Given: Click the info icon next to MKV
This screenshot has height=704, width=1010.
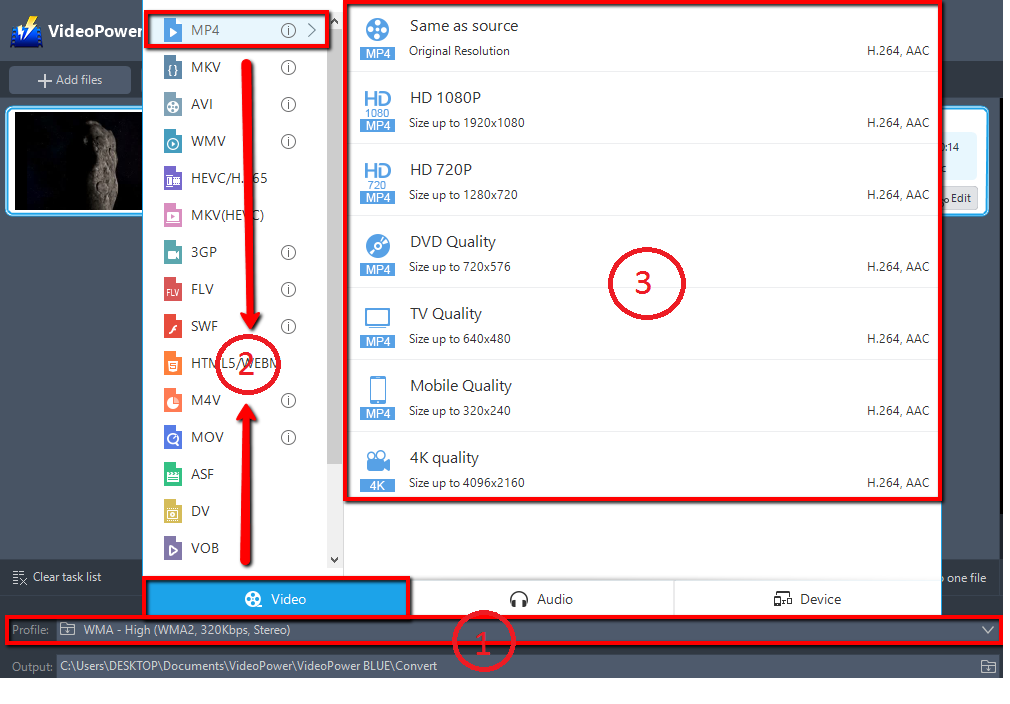Looking at the screenshot, I should [288, 68].
